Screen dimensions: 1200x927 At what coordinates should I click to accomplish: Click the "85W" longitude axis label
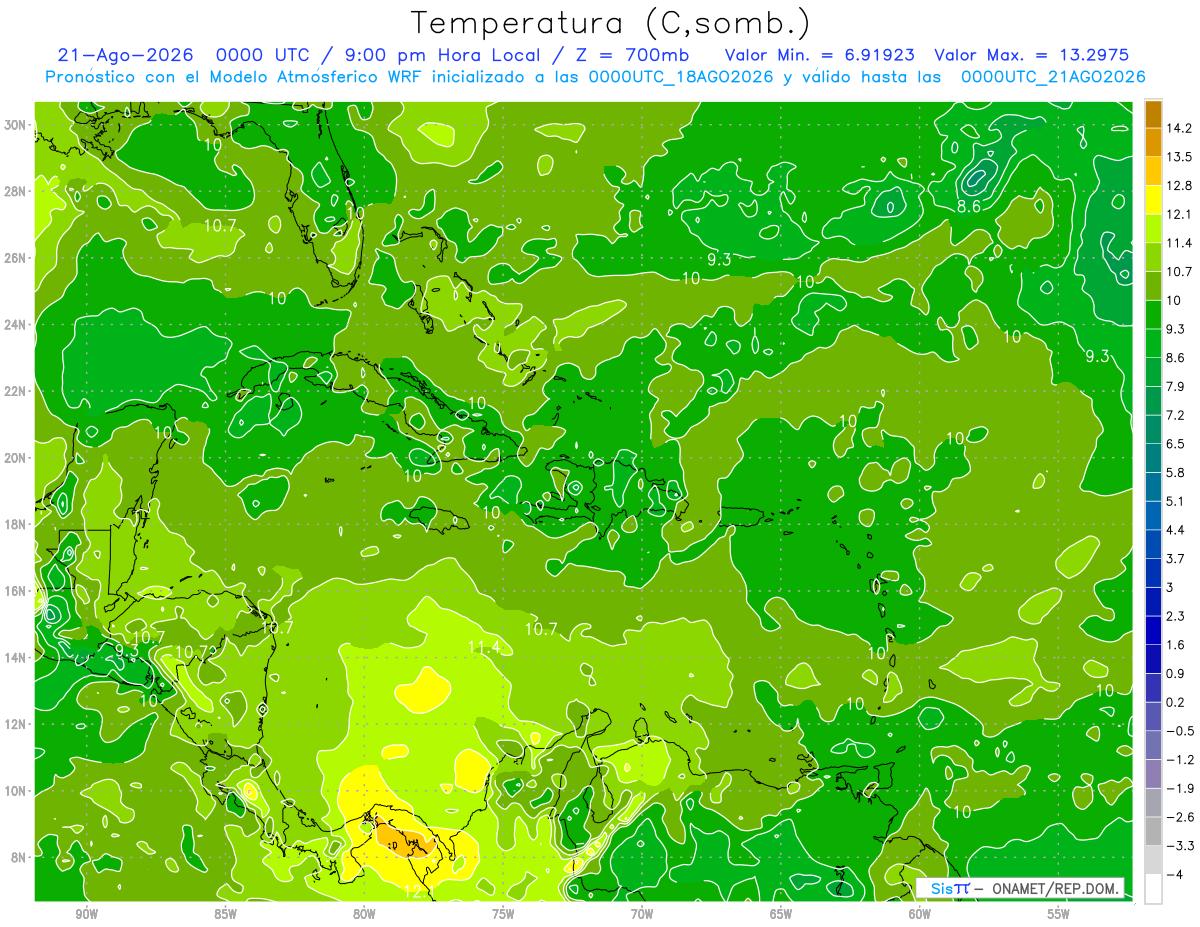(225, 914)
